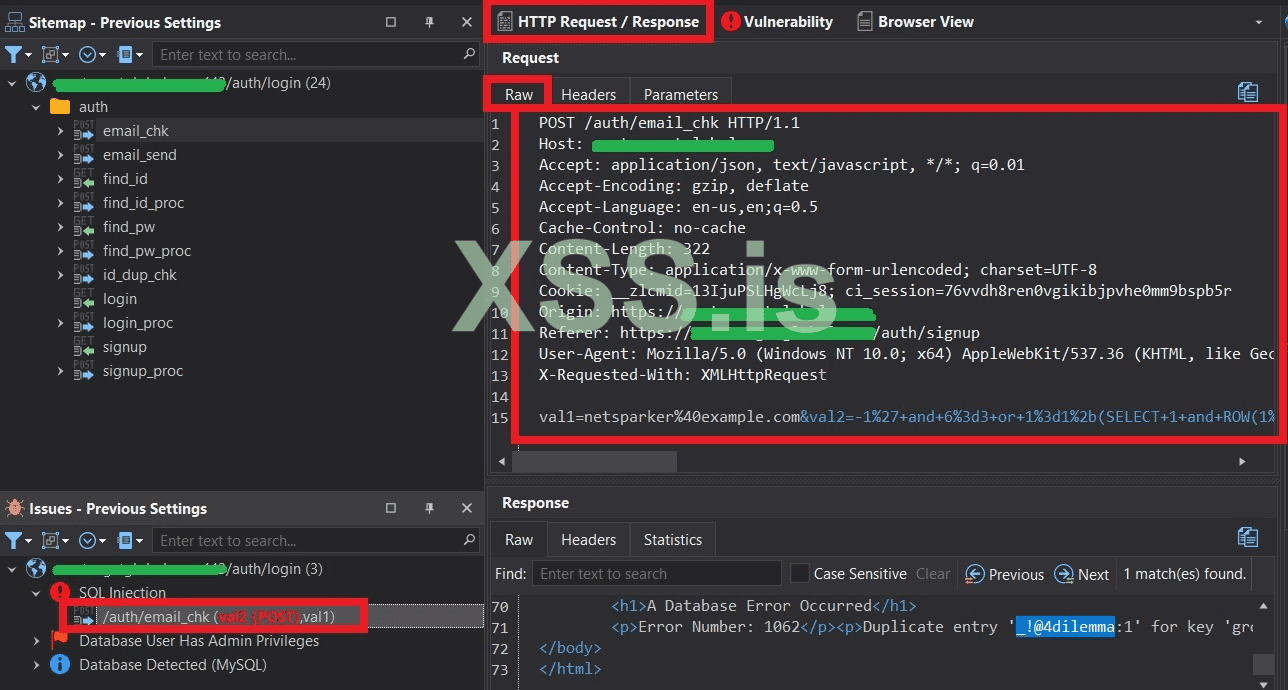Collapse the SQL Injection issue group
The width and height of the screenshot is (1288, 690).
tap(36, 593)
